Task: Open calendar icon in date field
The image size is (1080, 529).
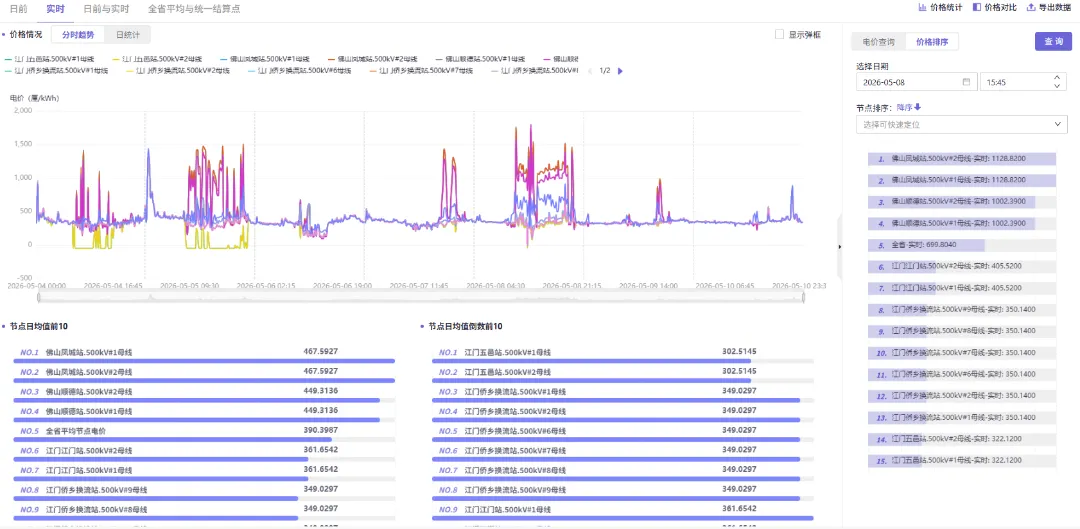Action: pyautogui.click(x=966, y=82)
